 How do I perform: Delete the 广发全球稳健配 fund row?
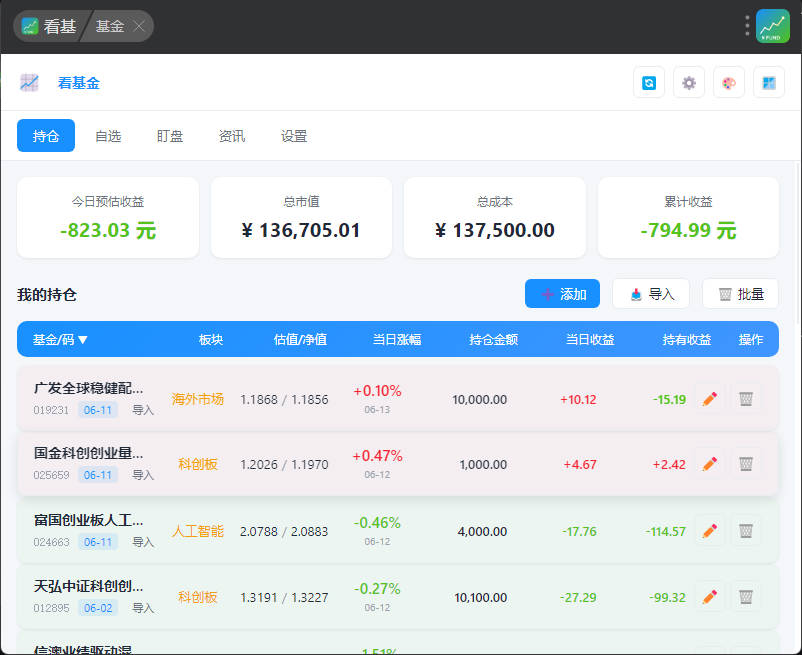pyautogui.click(x=746, y=399)
